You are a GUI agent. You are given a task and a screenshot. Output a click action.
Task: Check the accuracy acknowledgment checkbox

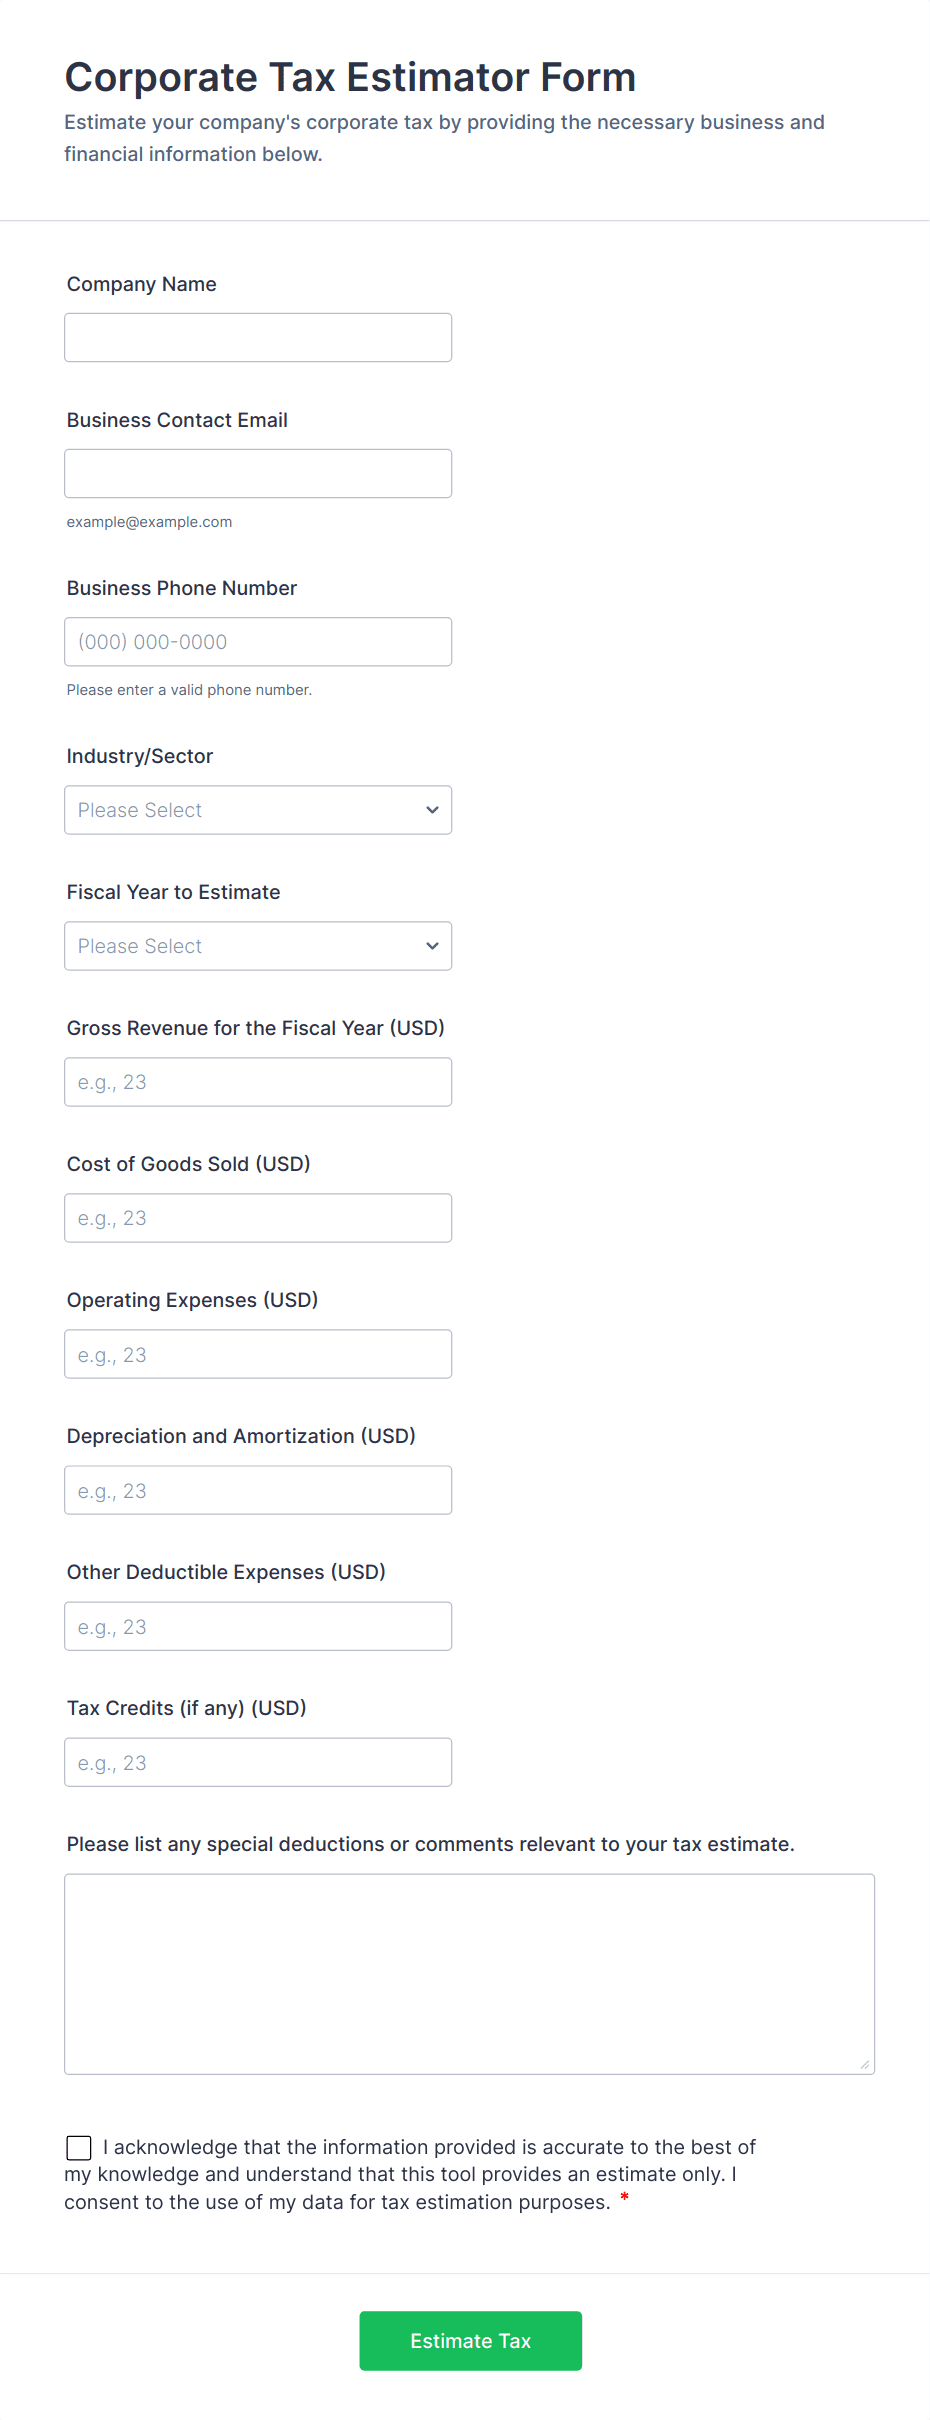point(79,2147)
